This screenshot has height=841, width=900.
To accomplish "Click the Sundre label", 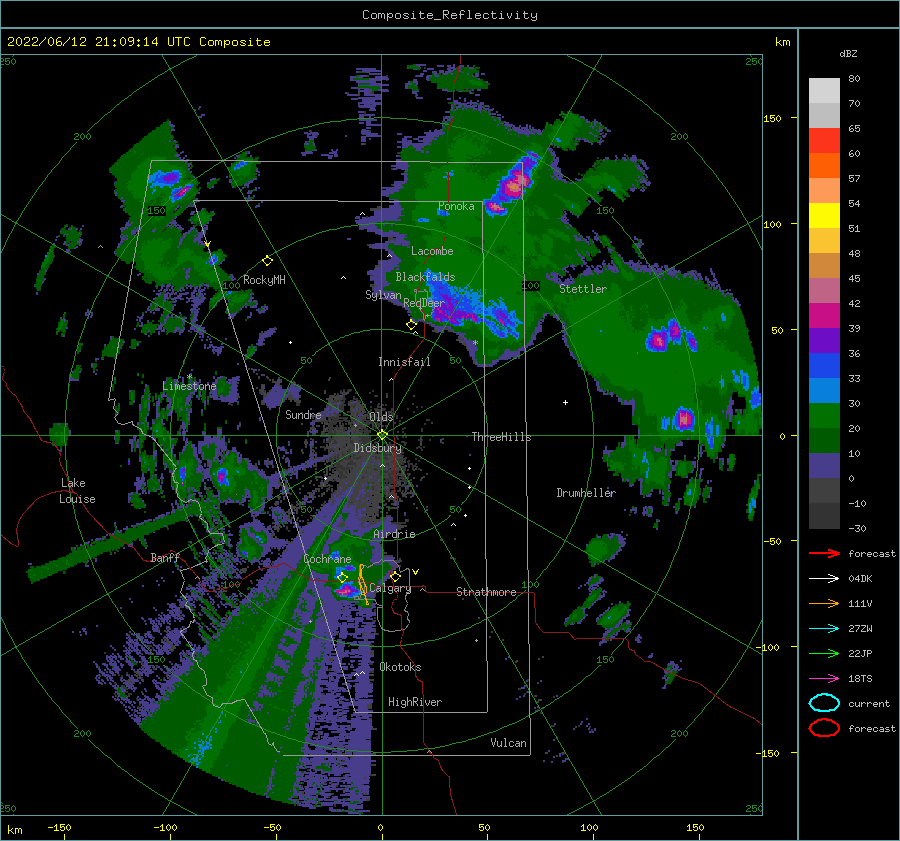I will click(303, 414).
